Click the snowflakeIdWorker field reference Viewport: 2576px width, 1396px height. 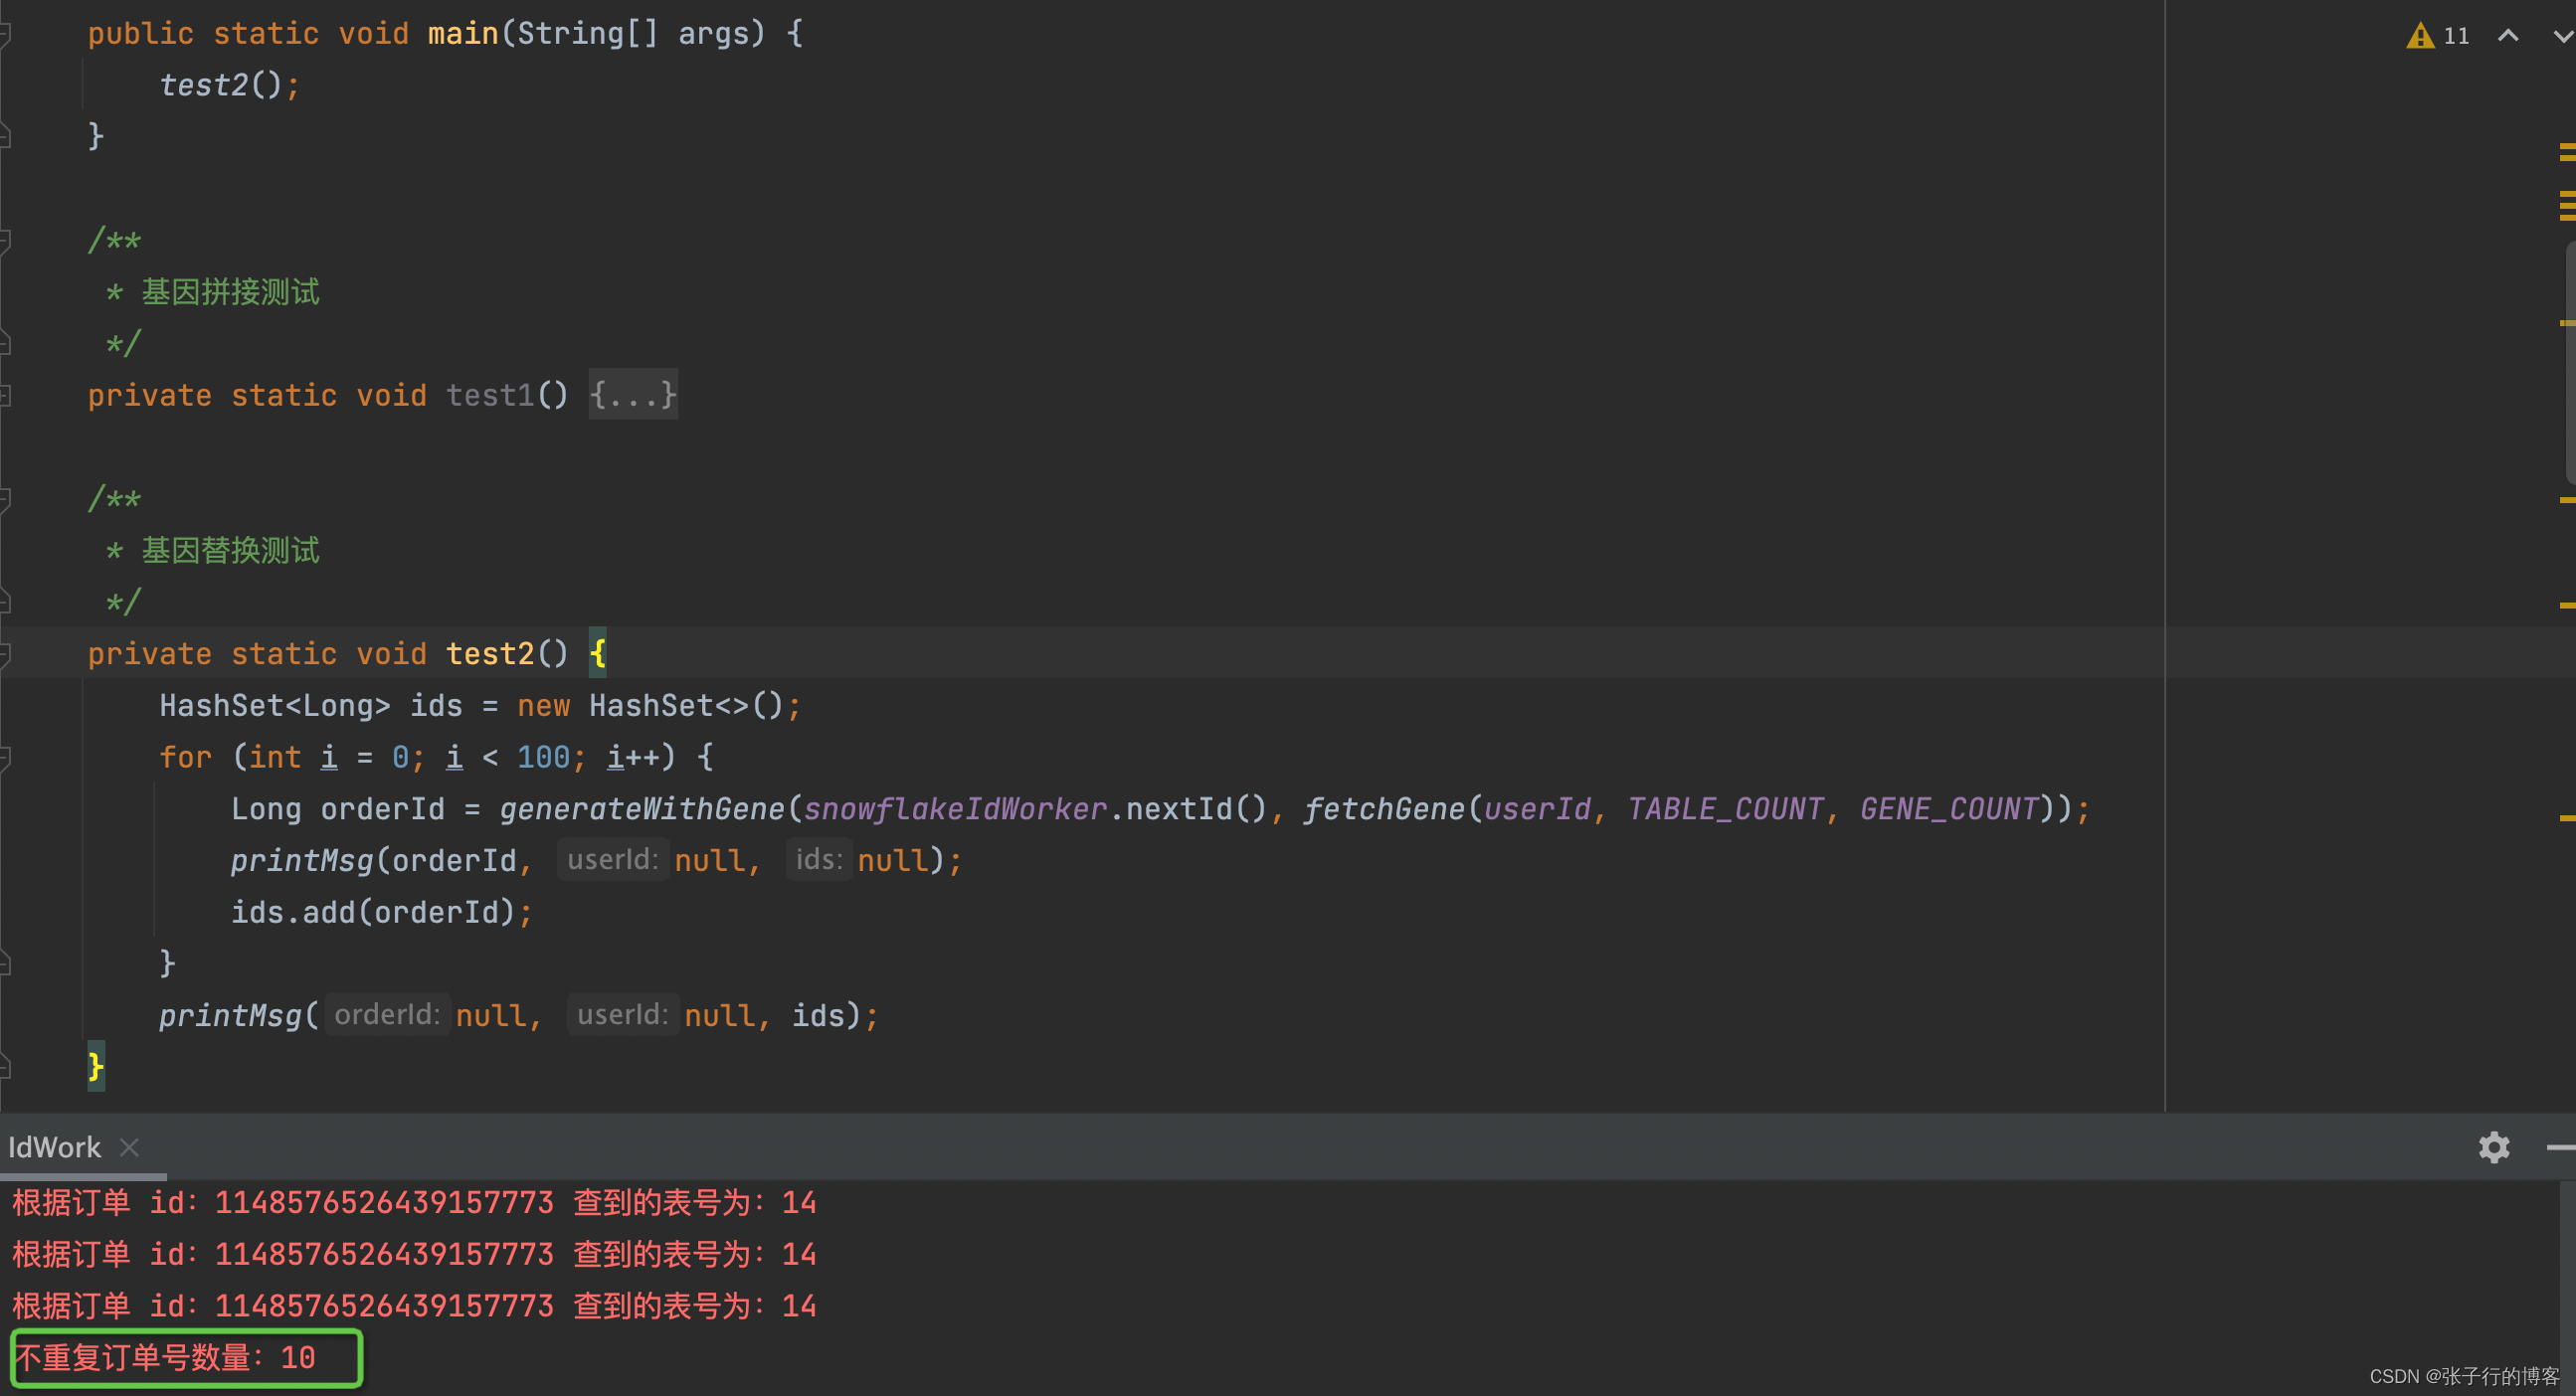[955, 809]
